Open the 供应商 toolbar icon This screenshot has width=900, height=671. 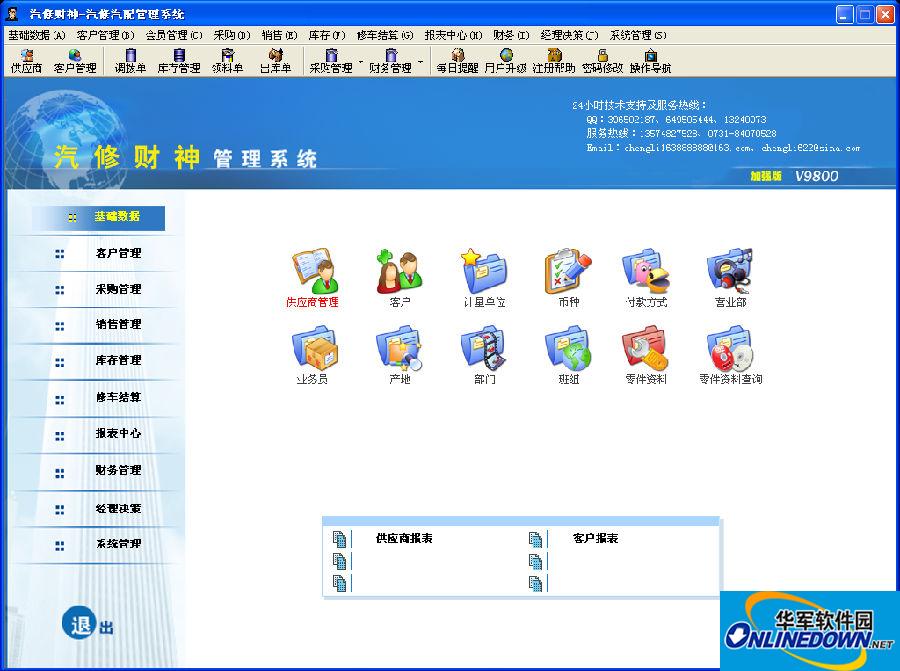tap(26, 61)
